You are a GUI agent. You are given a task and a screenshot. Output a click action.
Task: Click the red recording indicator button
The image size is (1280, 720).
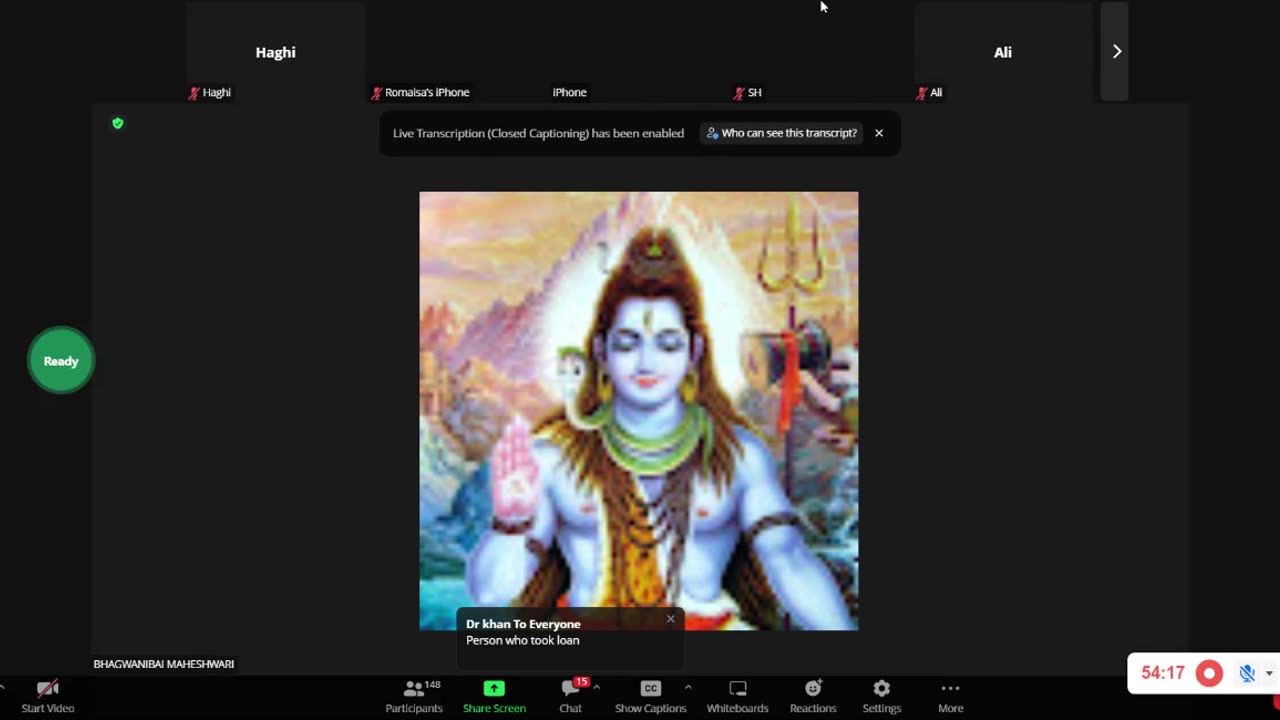click(1209, 673)
